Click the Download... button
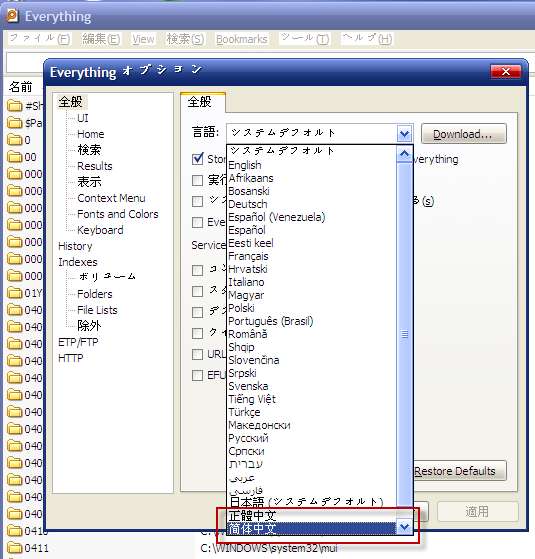The image size is (535, 559). point(463,134)
